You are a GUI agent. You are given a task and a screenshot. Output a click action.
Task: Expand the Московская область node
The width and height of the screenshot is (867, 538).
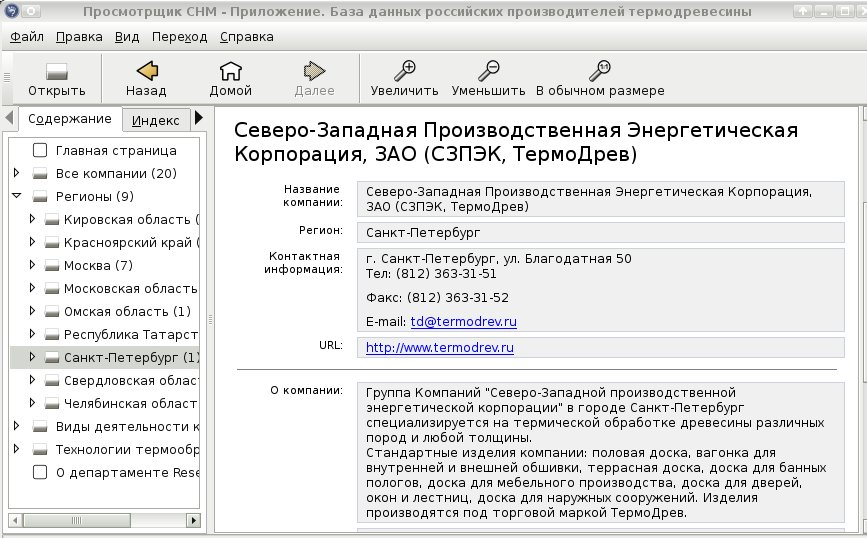pyautogui.click(x=32, y=288)
